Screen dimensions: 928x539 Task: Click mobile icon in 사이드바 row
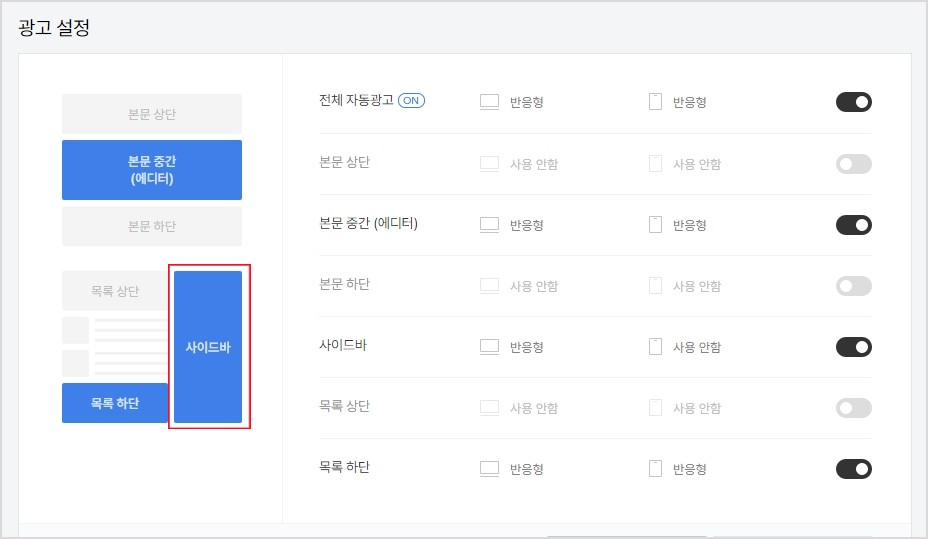coord(655,347)
